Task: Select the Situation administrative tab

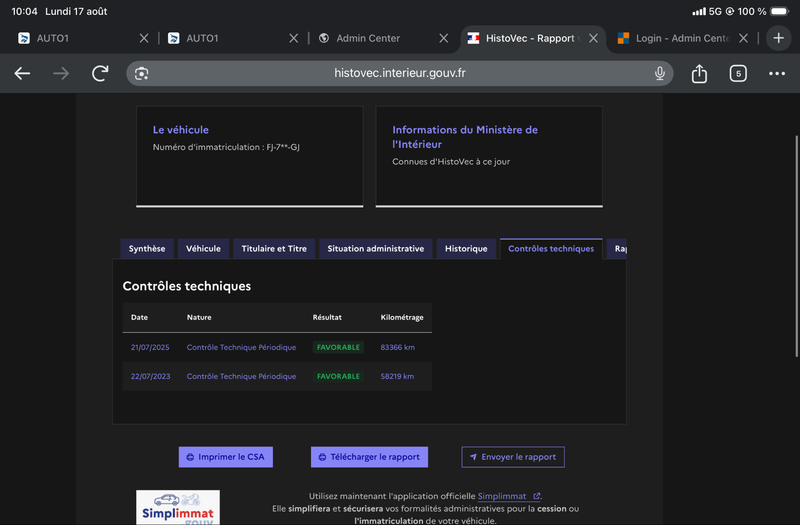Action: [x=376, y=249]
